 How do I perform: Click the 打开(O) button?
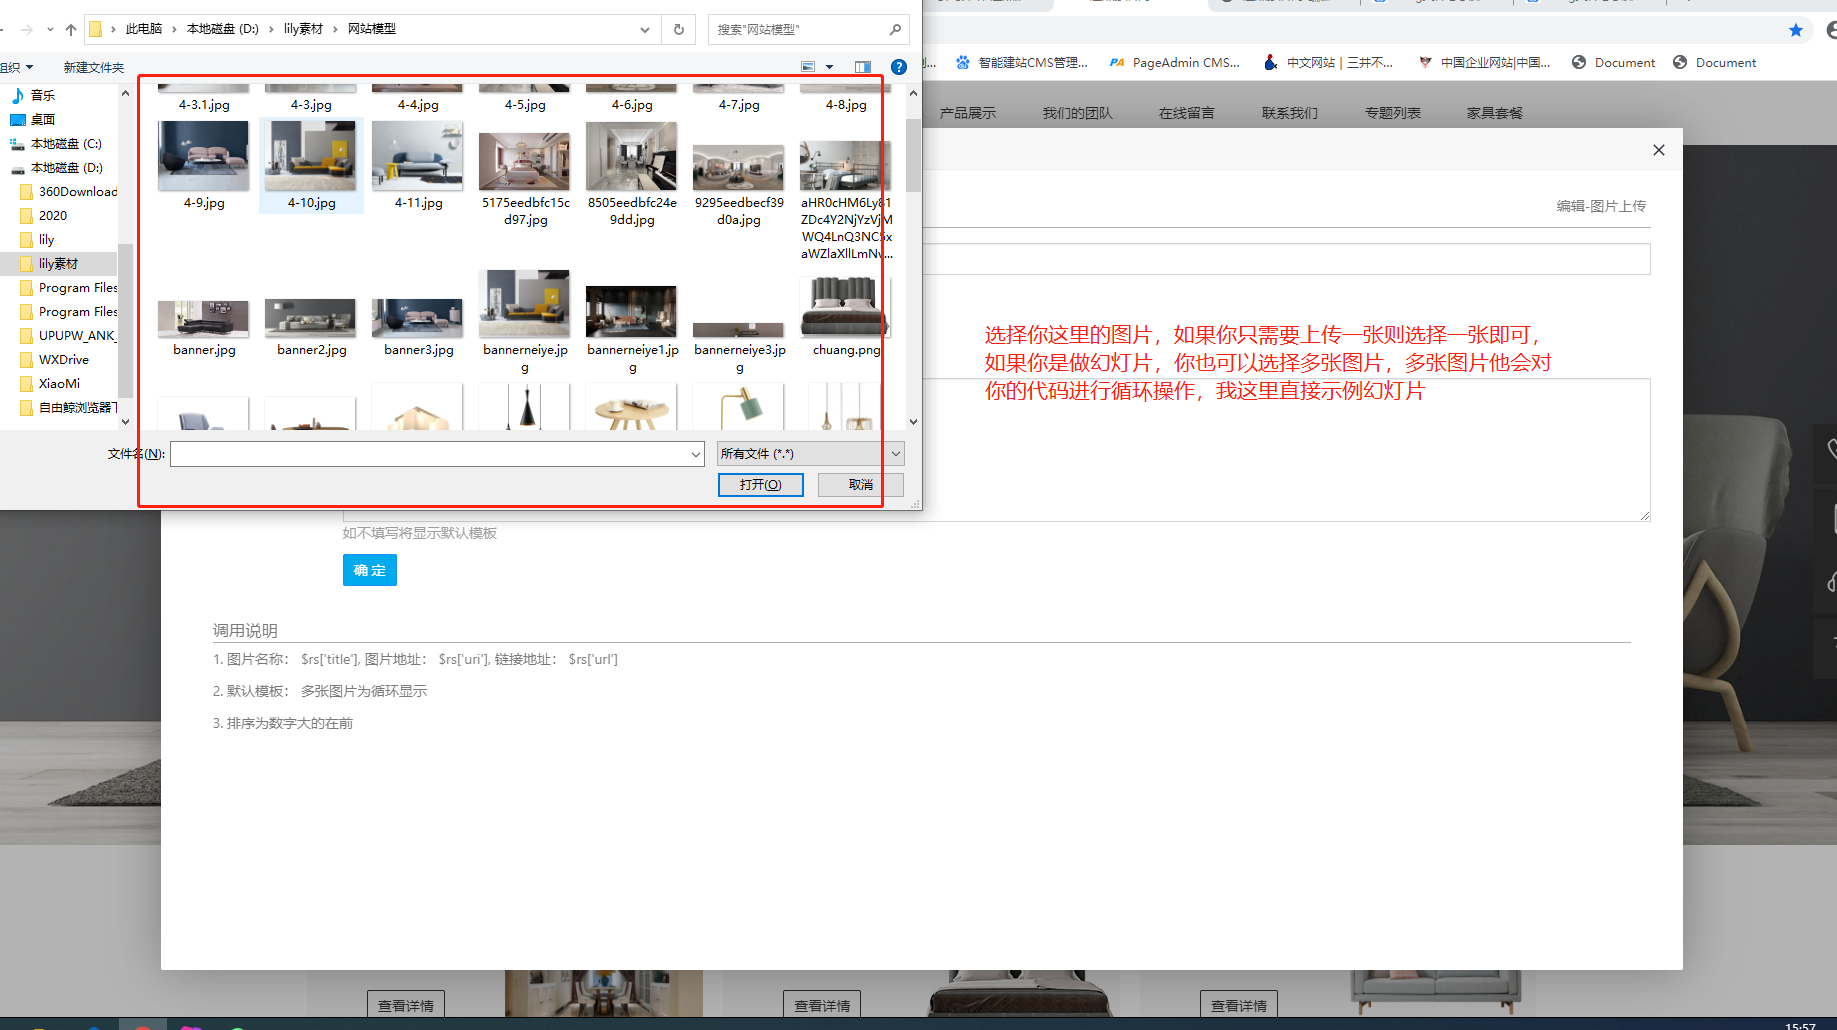(761, 485)
